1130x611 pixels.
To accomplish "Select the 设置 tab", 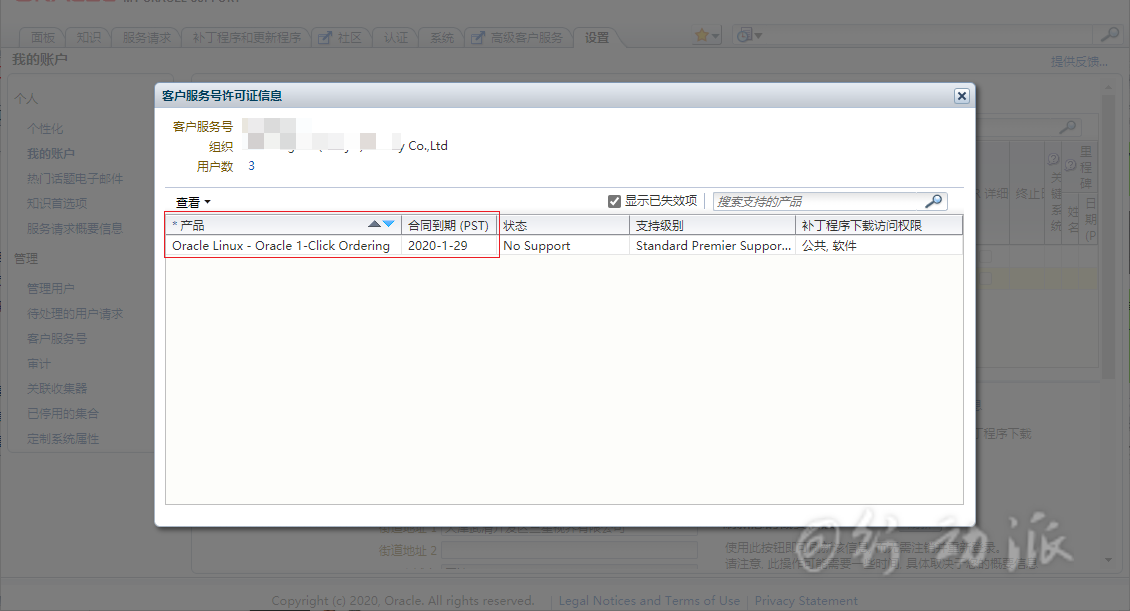I will (597, 37).
